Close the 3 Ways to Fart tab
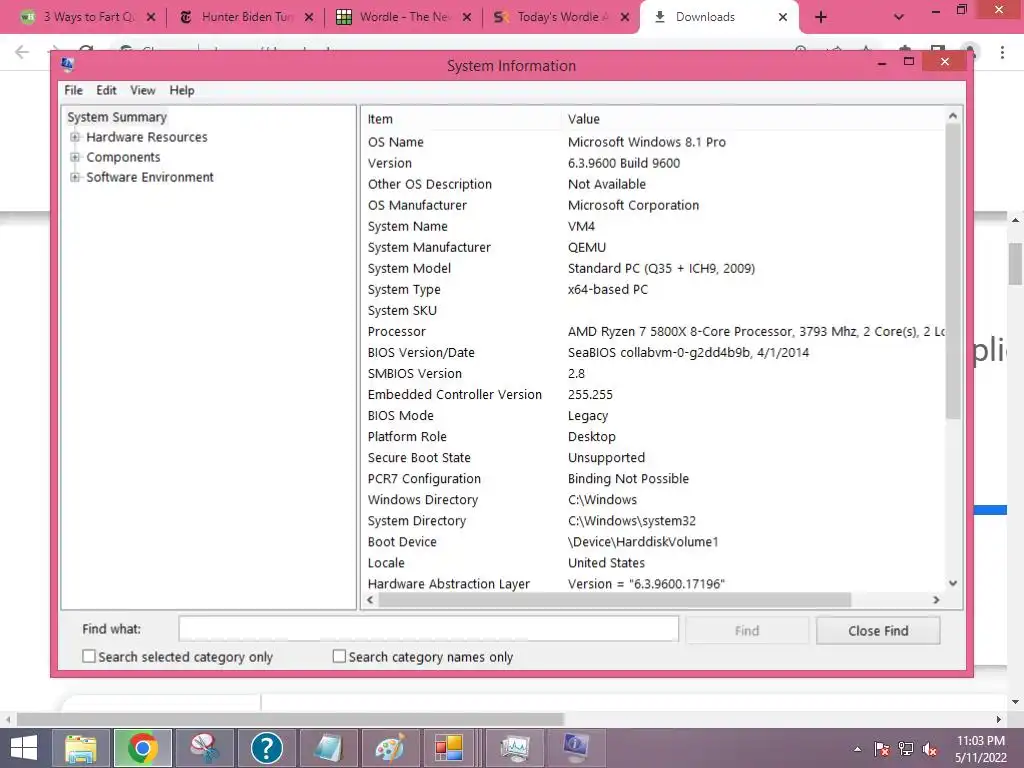The image size is (1024, 768). click(151, 17)
